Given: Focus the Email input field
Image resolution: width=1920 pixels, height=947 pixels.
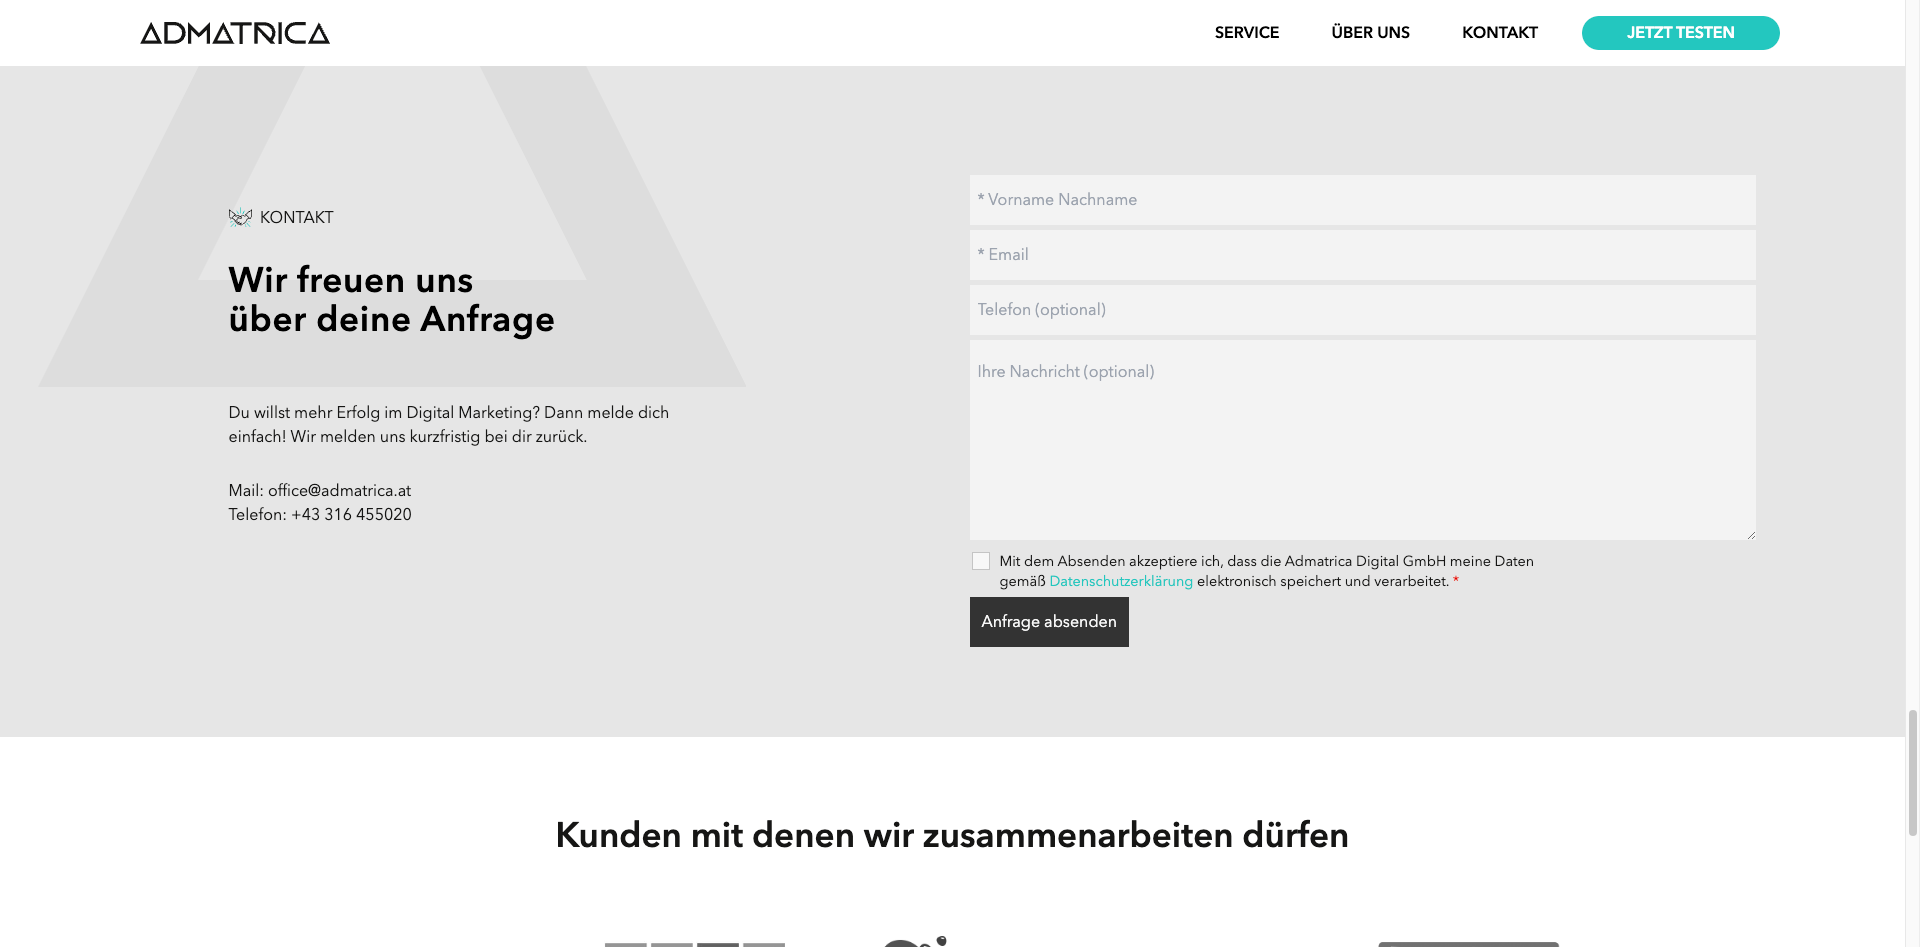Looking at the screenshot, I should pos(1362,255).
